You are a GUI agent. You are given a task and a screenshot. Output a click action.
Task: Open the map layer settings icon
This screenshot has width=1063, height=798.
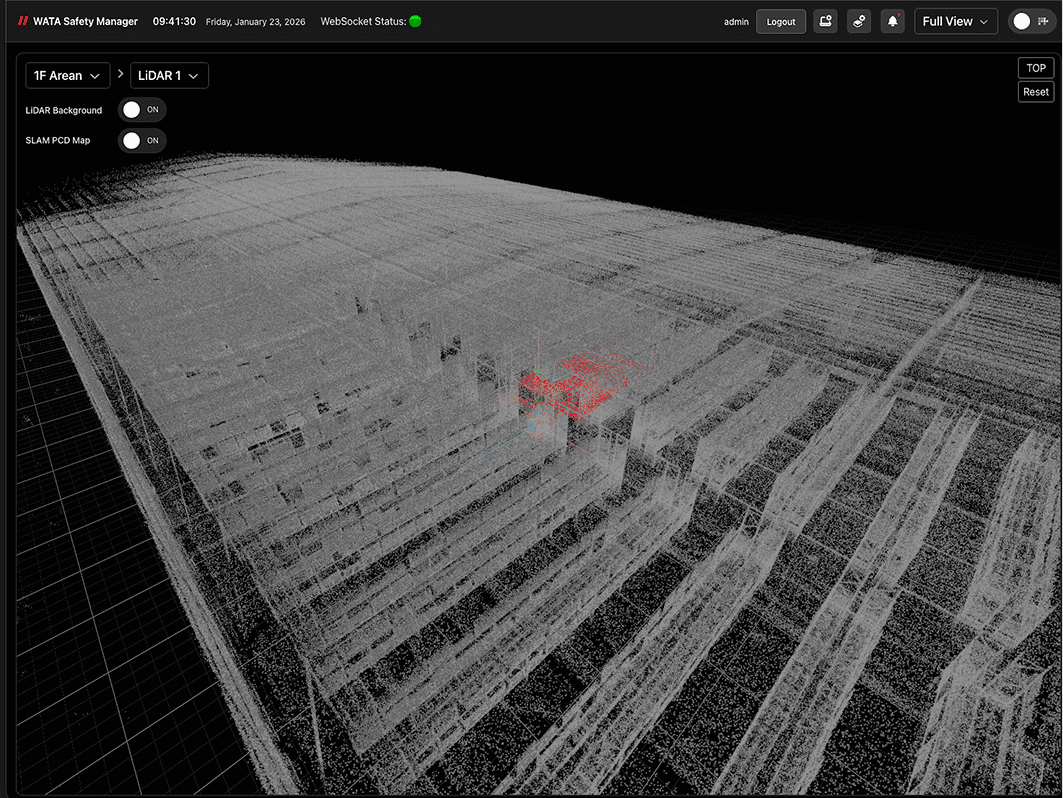tap(859, 22)
